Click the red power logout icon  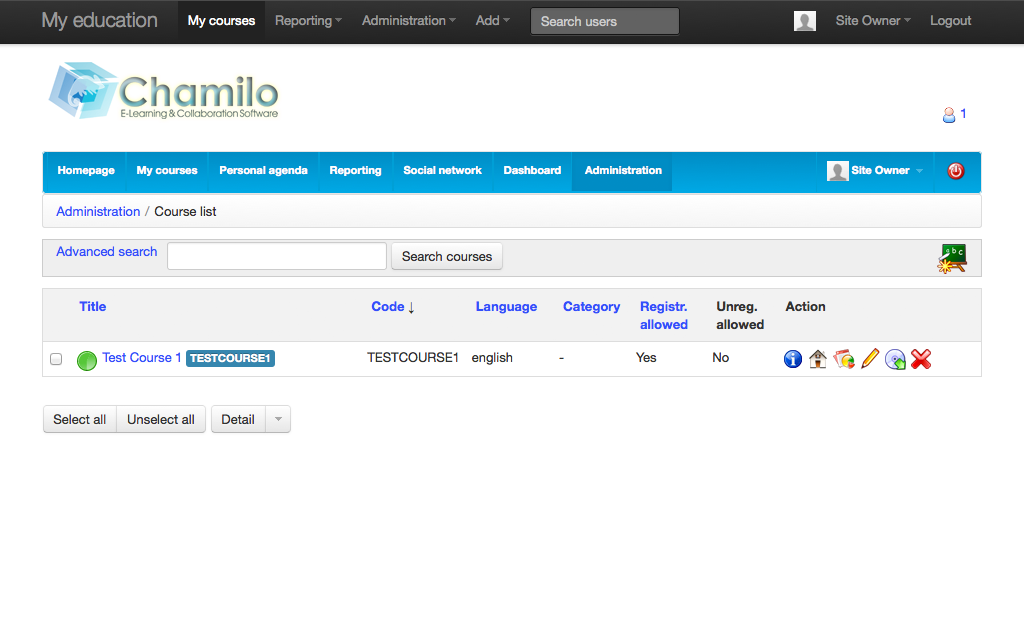click(x=955, y=171)
